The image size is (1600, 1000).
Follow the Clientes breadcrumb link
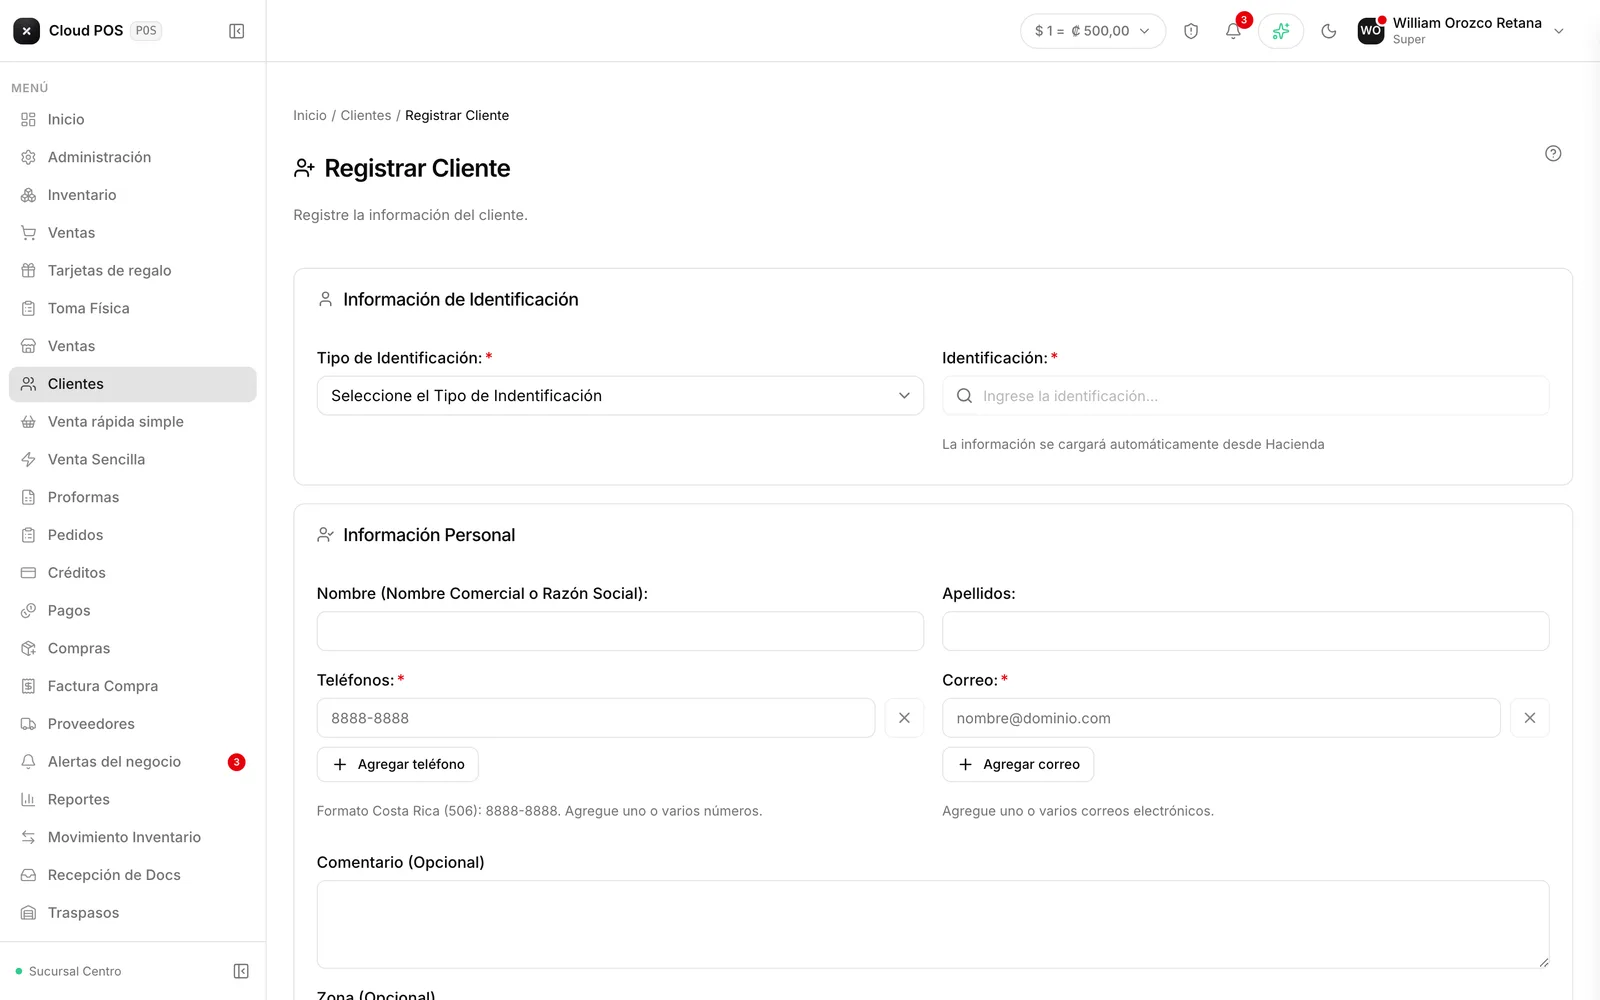(366, 116)
